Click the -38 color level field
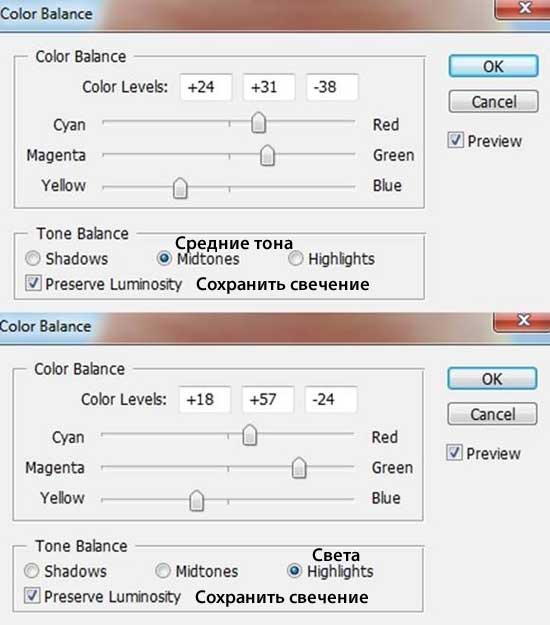The width and height of the screenshot is (550, 625). pyautogui.click(x=332, y=87)
